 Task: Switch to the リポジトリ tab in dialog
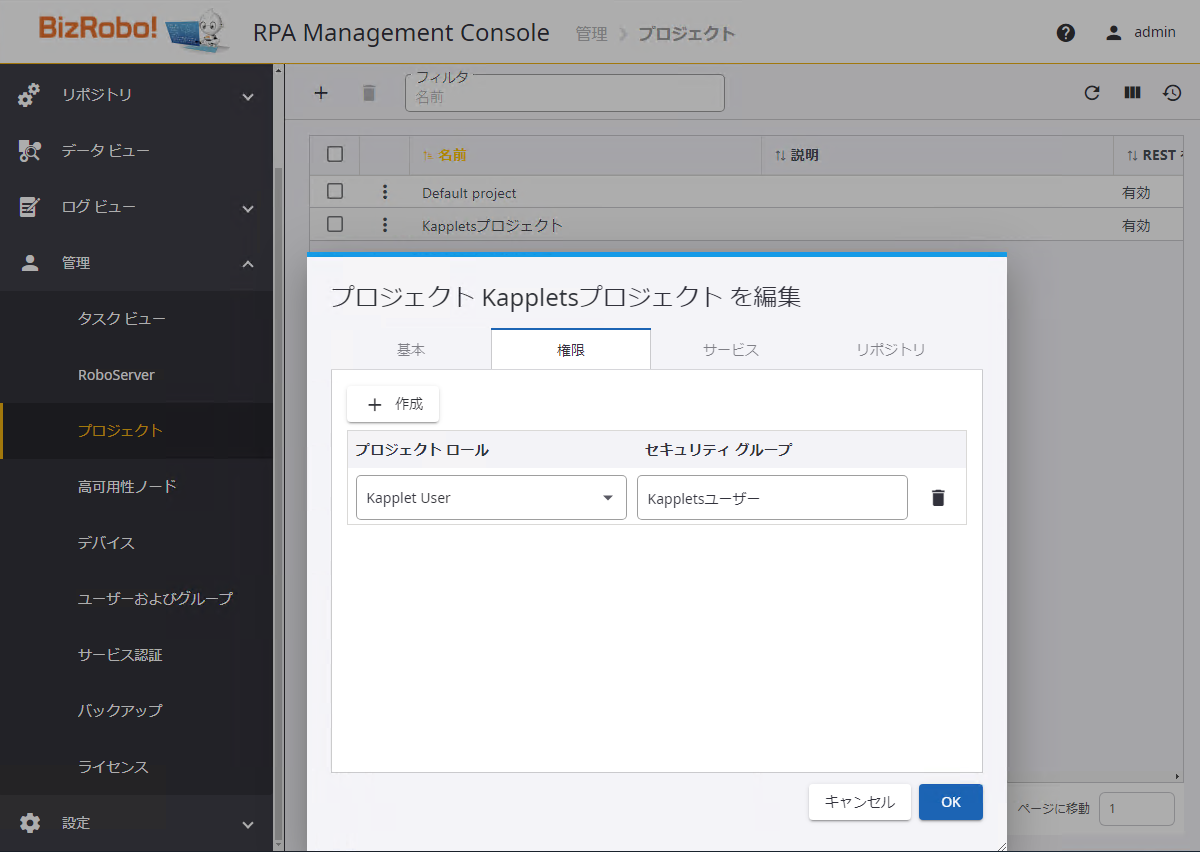[x=891, y=349]
